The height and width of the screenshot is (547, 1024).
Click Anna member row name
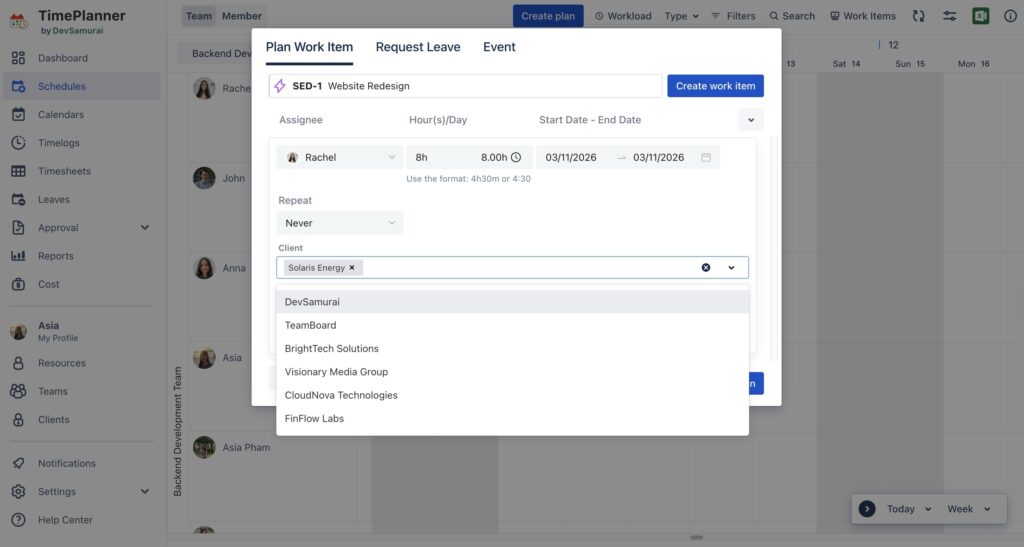coord(234,268)
